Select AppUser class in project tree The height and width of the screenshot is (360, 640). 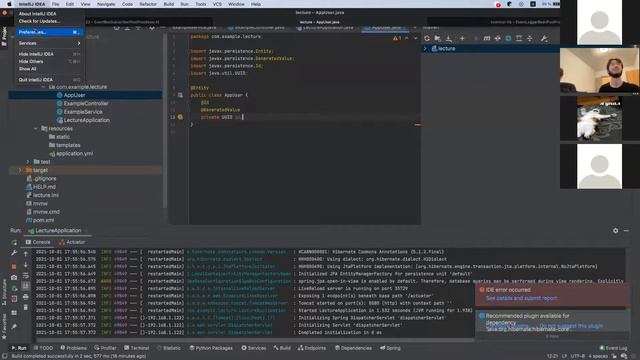point(74,95)
